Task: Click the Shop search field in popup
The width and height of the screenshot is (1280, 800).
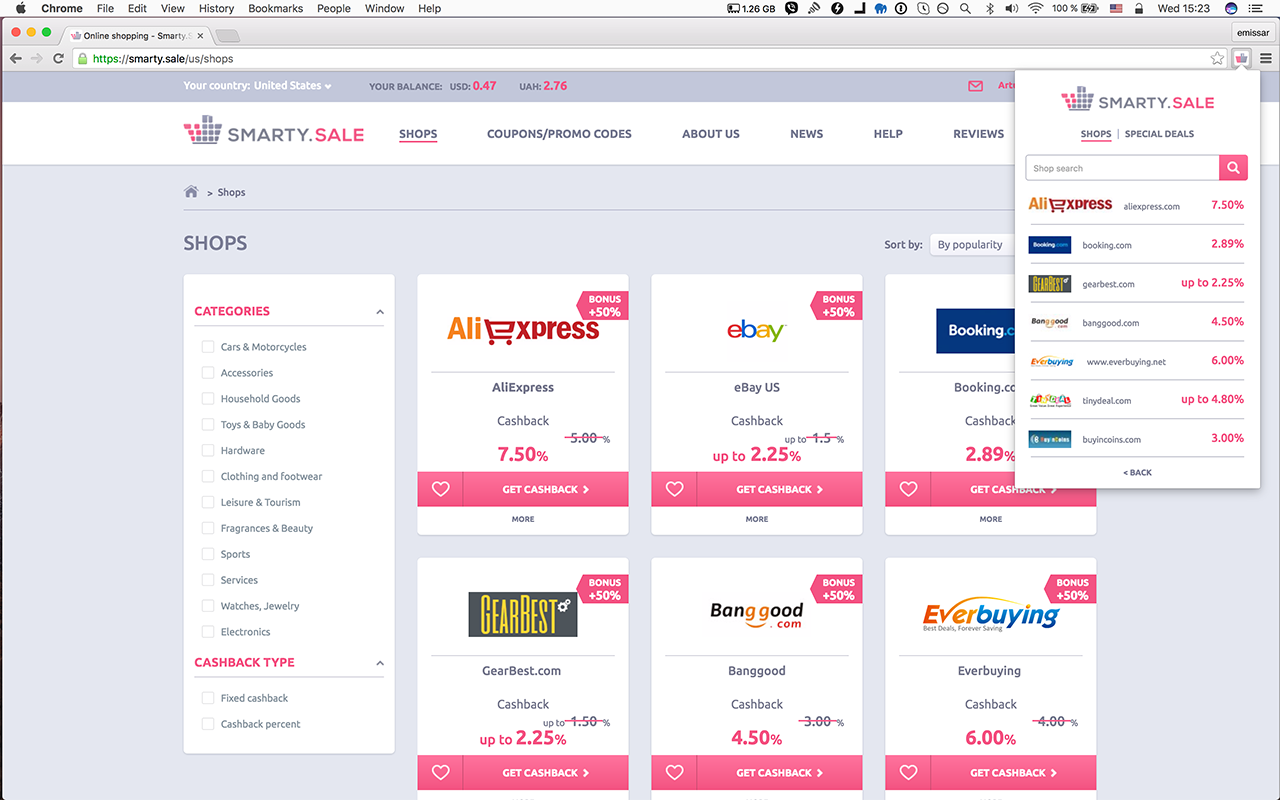Action: tap(1122, 168)
